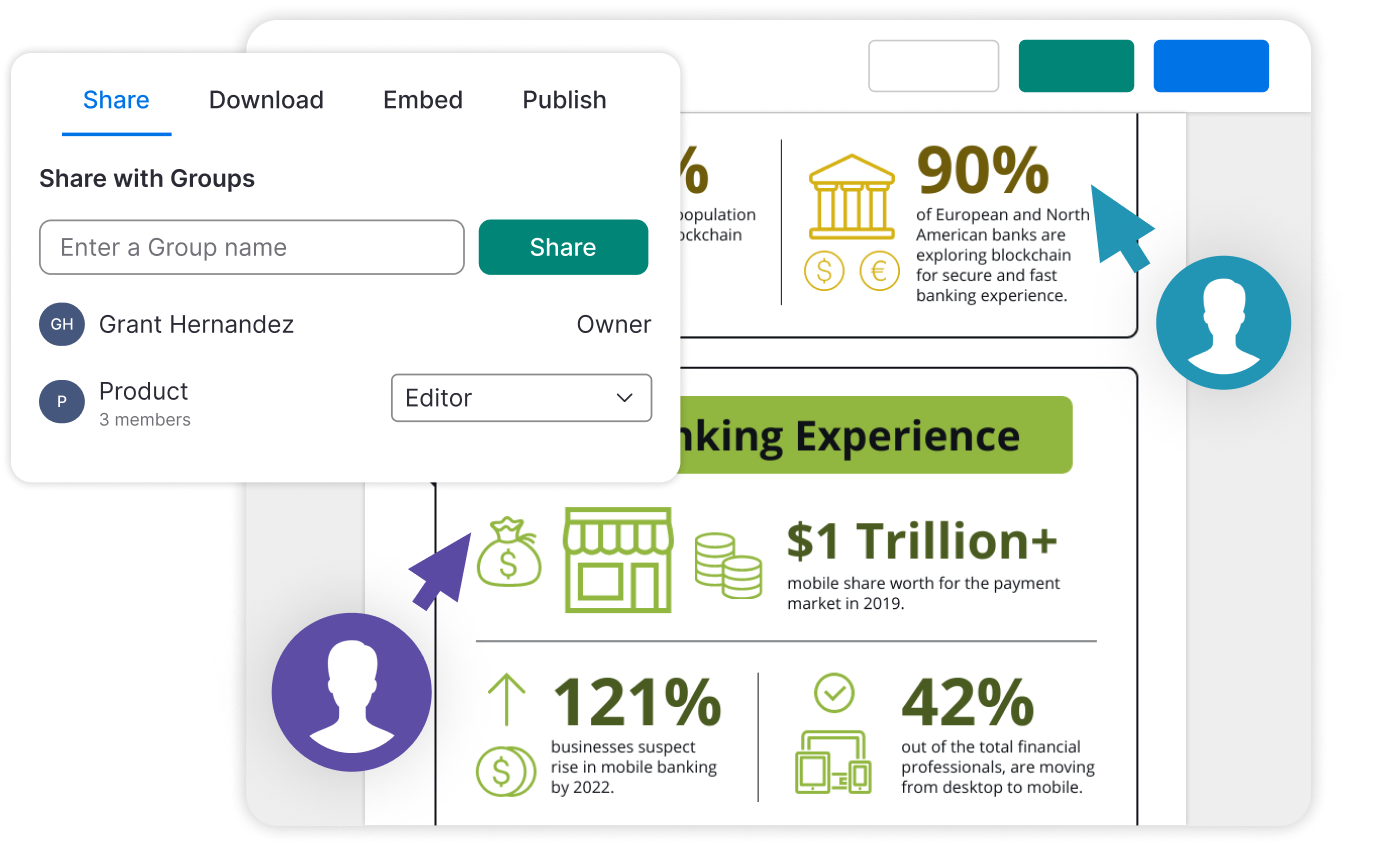Open the Editor permission dropdown for Product group
This screenshot has width=1374, height=847.
pyautogui.click(x=521, y=398)
